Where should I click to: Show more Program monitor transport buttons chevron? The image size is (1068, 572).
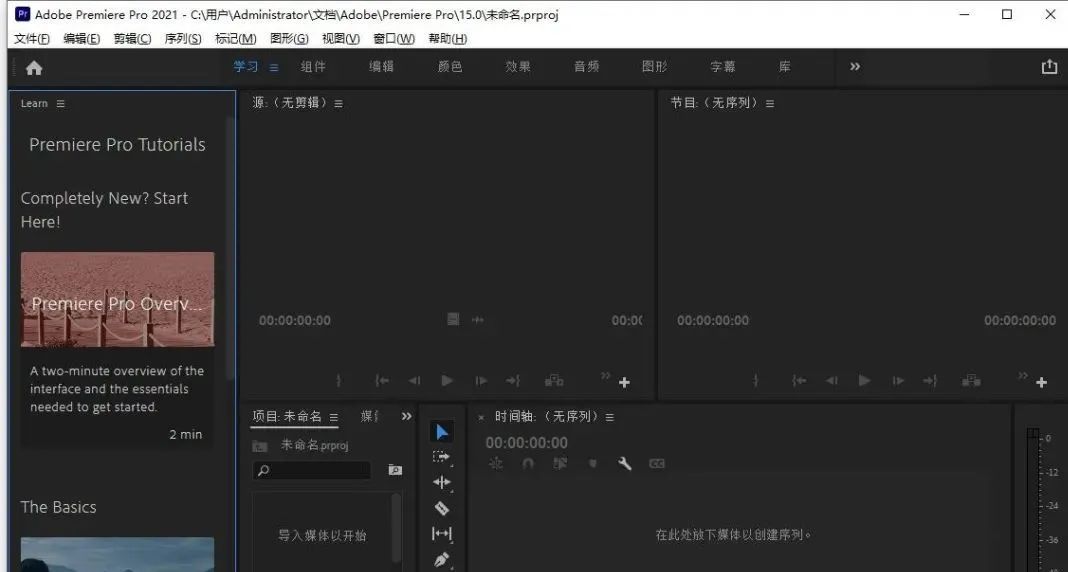coord(1022,375)
